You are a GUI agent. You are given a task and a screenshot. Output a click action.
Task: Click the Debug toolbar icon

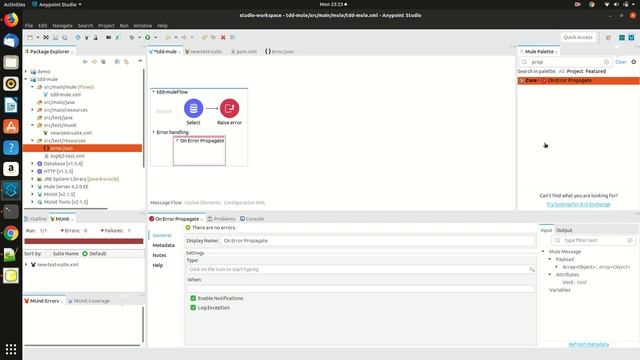131,38
